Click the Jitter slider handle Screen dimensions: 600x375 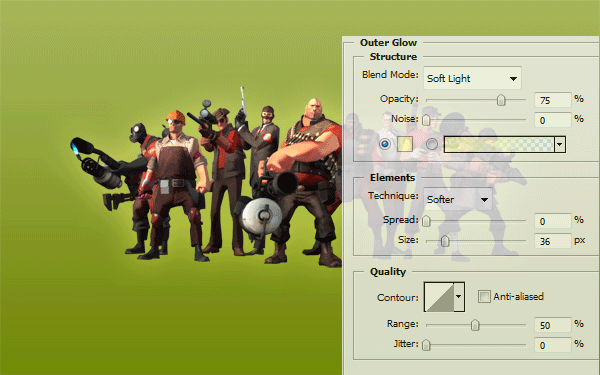point(426,345)
